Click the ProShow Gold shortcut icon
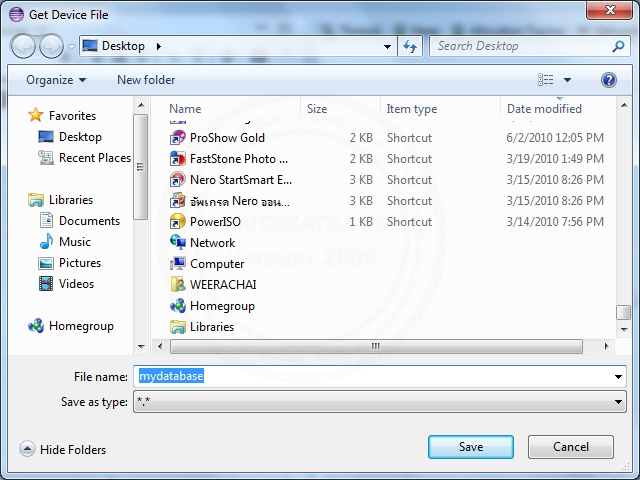Viewport: 640px width, 480px height. tap(178, 138)
